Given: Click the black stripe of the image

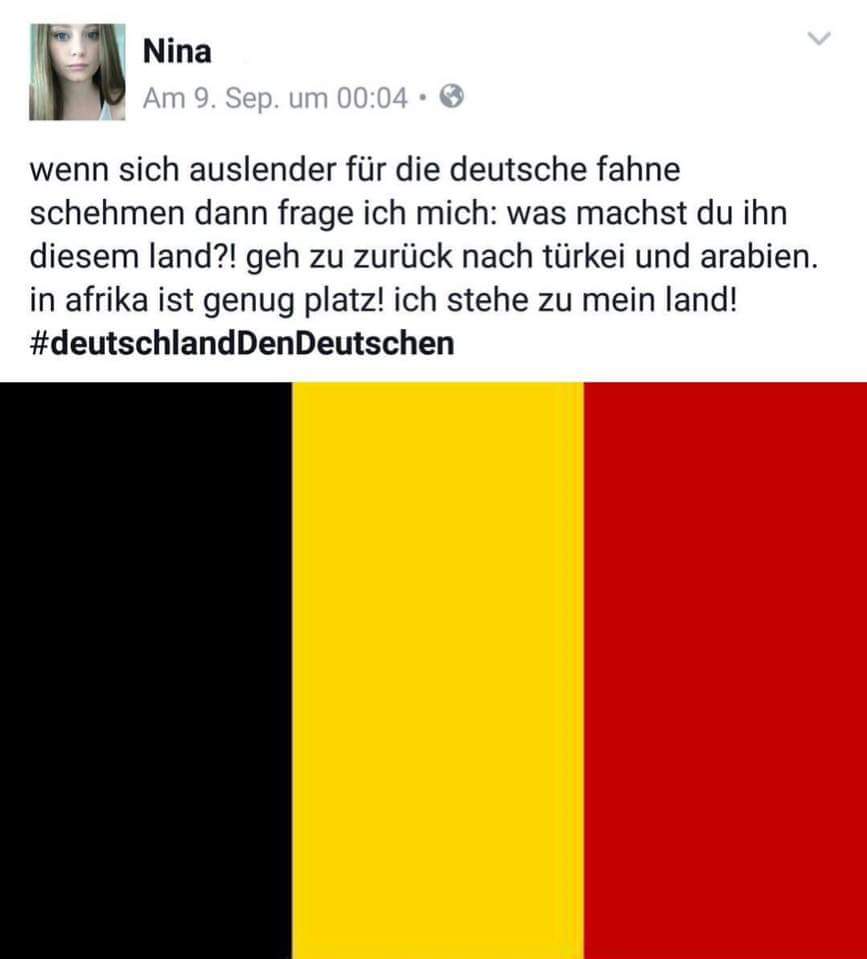Looking at the screenshot, I should click(x=146, y=670).
